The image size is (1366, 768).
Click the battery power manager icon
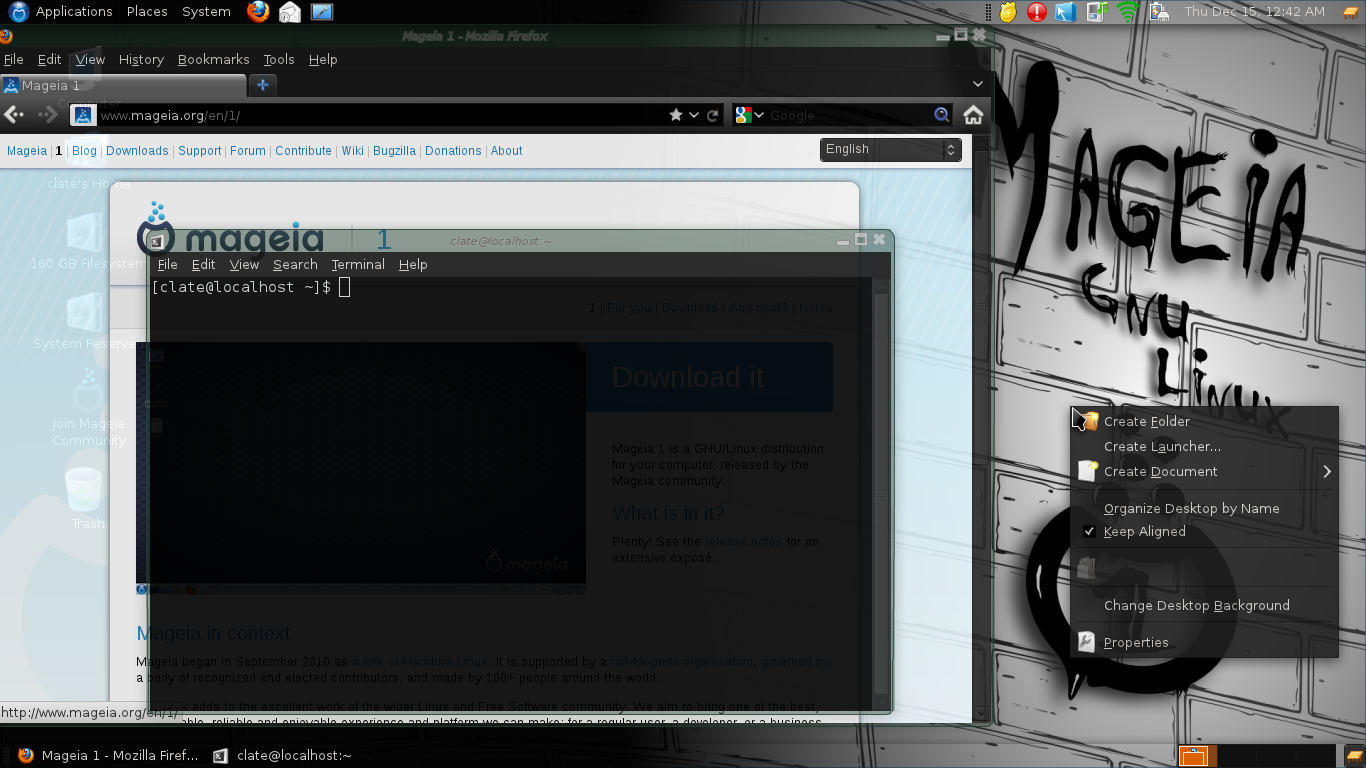point(1159,12)
